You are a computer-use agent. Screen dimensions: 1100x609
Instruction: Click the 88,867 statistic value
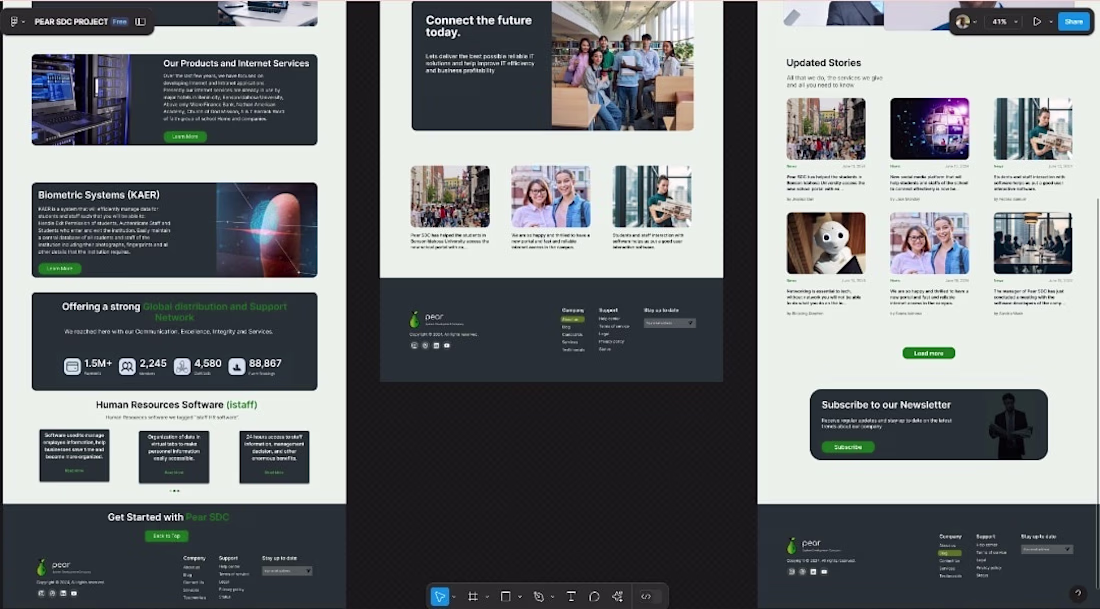pos(265,363)
